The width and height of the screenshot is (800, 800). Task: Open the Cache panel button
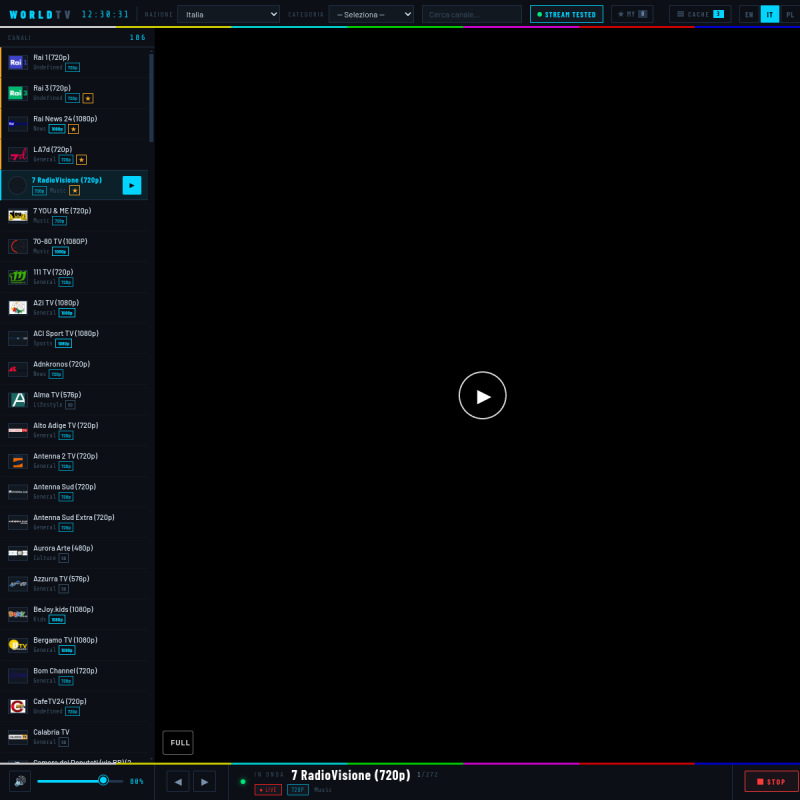tap(700, 14)
